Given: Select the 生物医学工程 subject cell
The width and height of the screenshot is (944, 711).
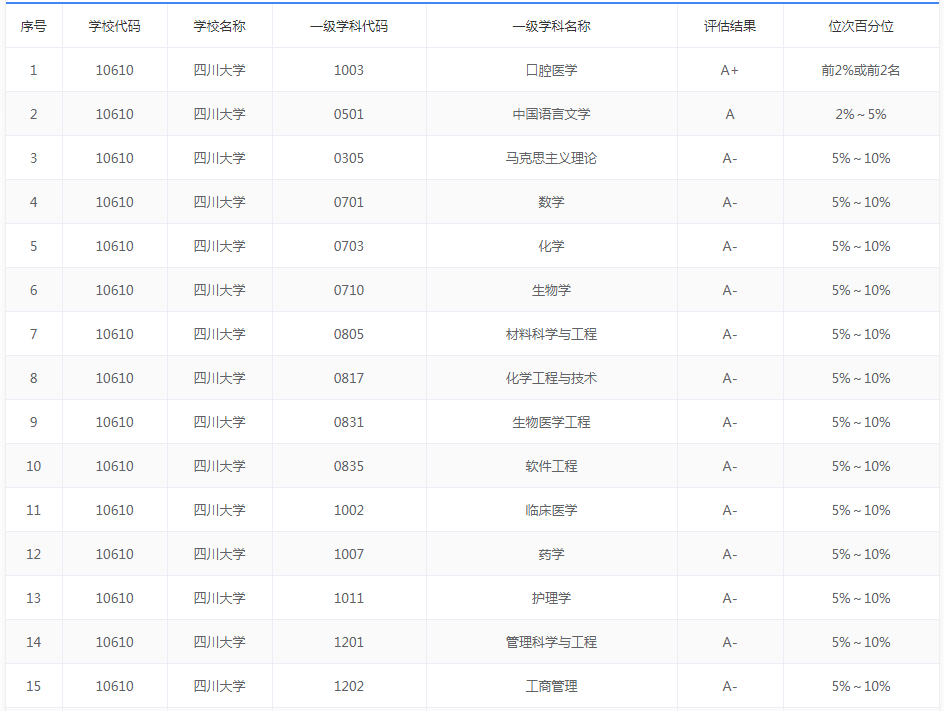Looking at the screenshot, I should coord(551,421).
